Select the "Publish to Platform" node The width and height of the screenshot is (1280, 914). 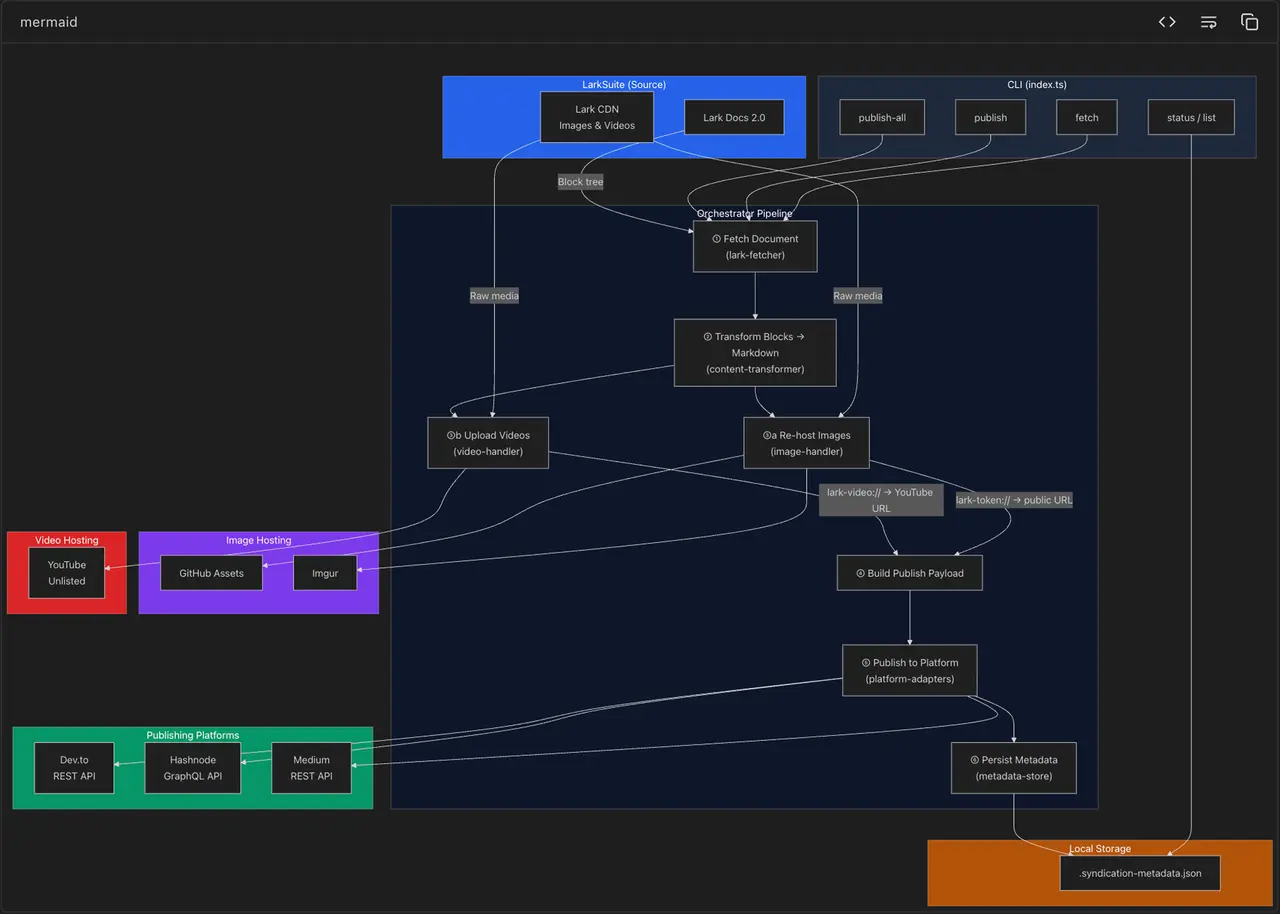click(909, 669)
